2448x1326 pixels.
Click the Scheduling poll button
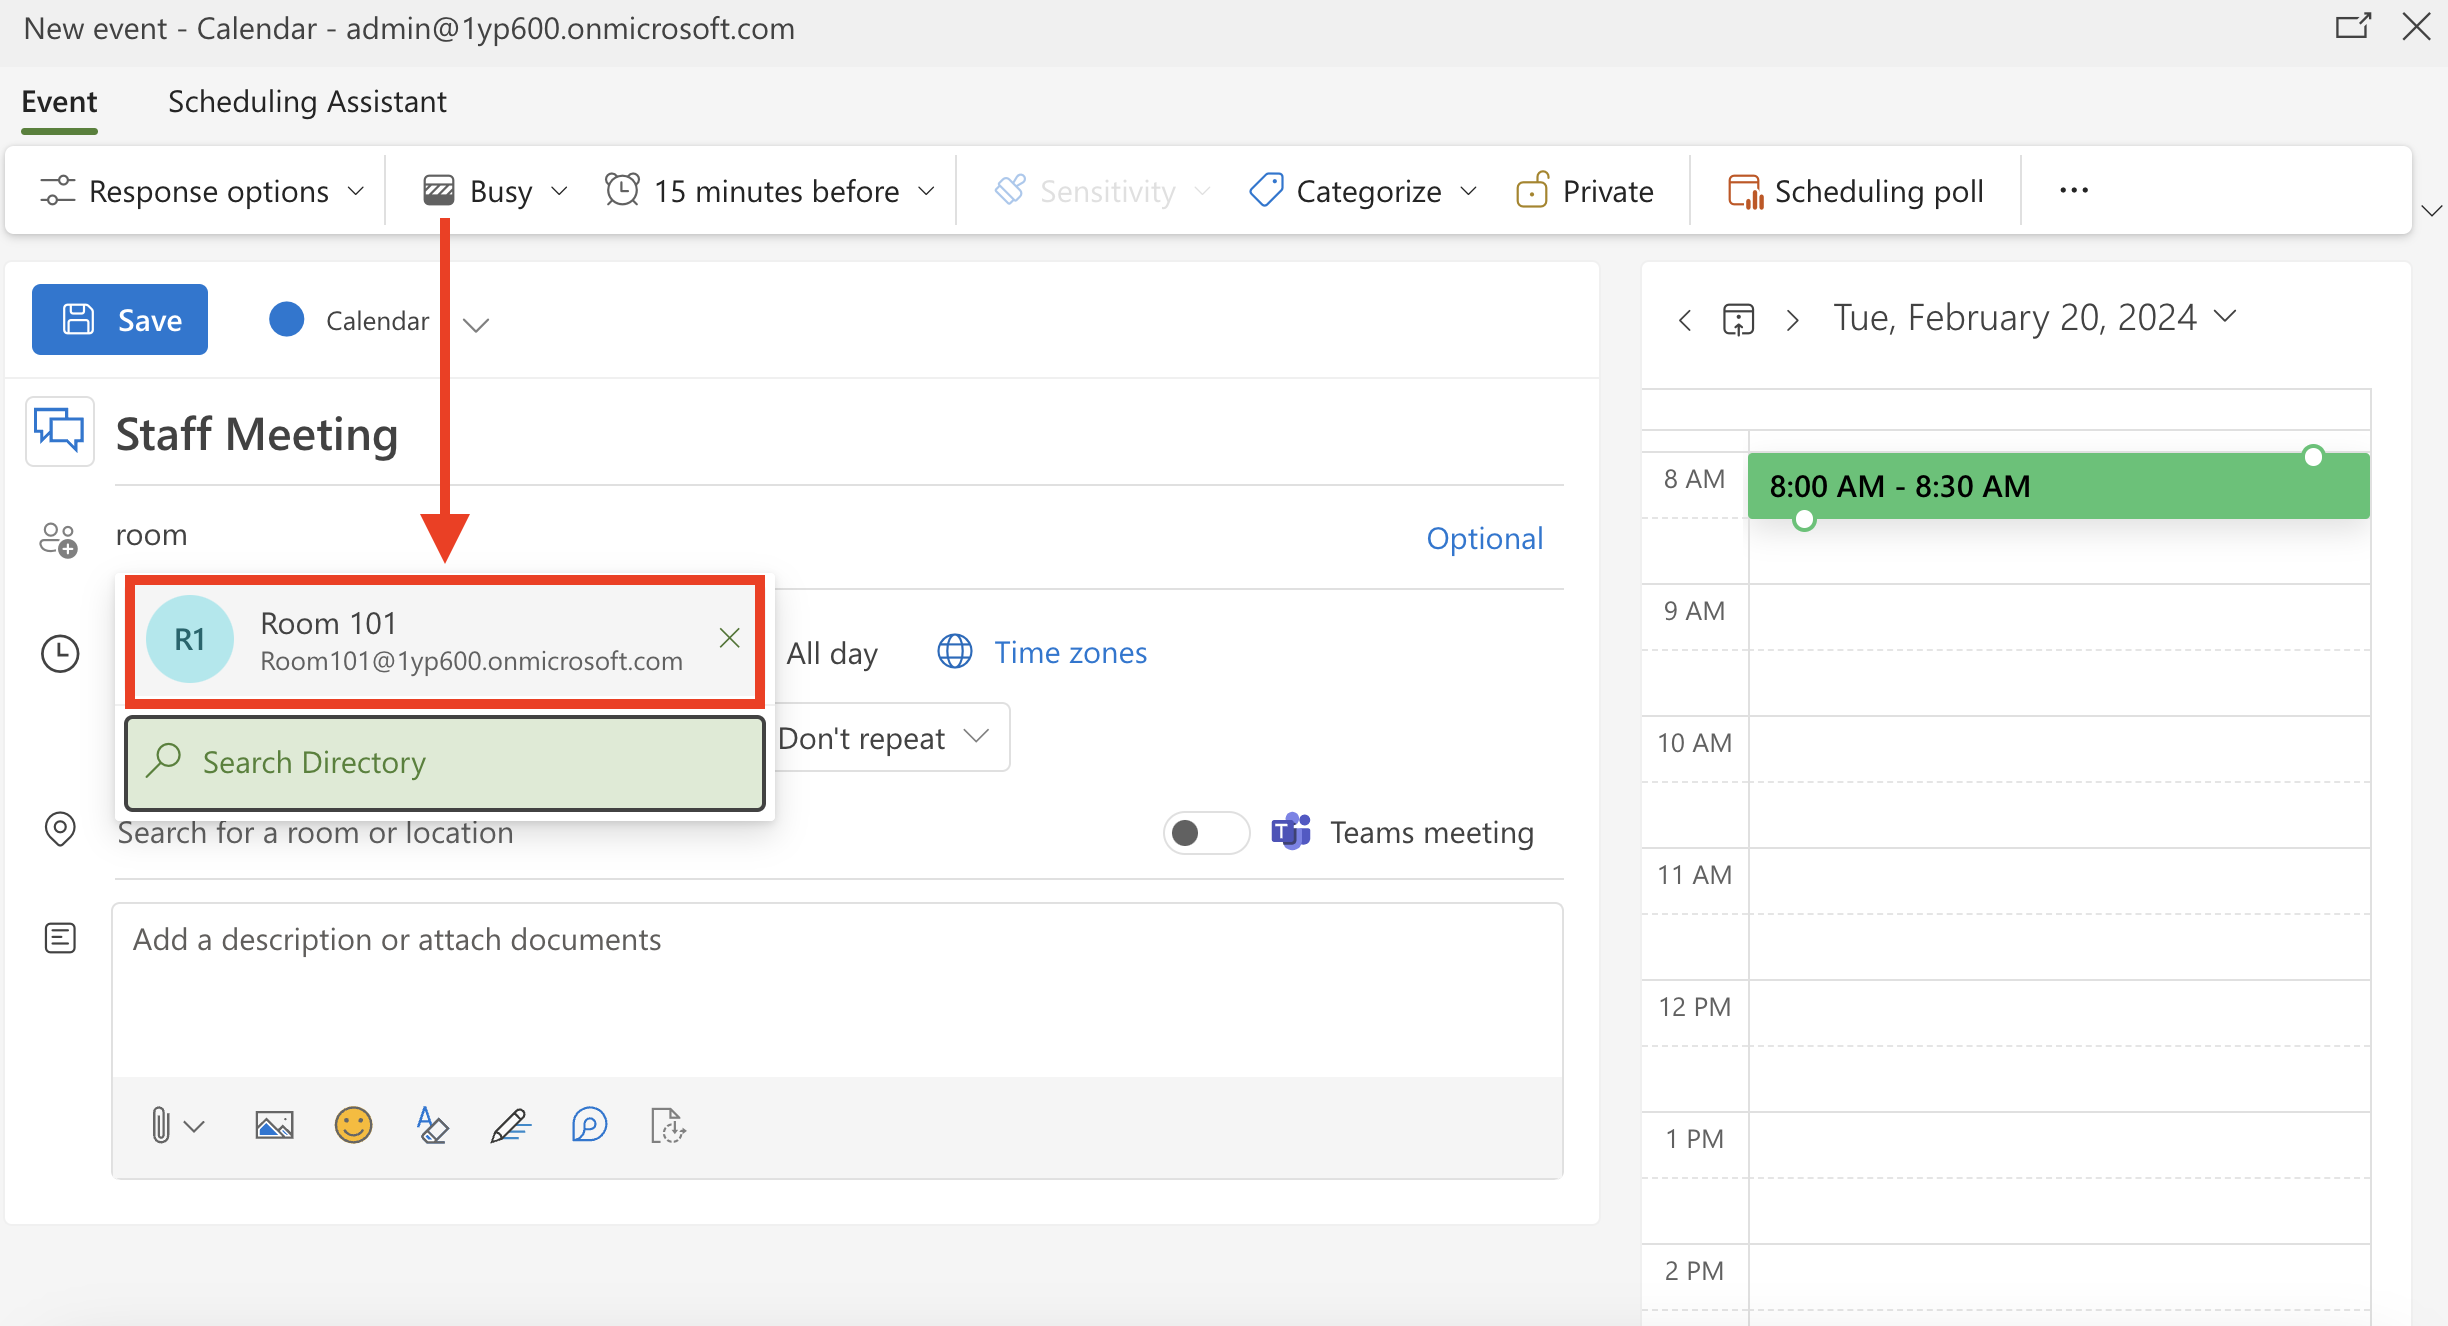pyautogui.click(x=1856, y=191)
